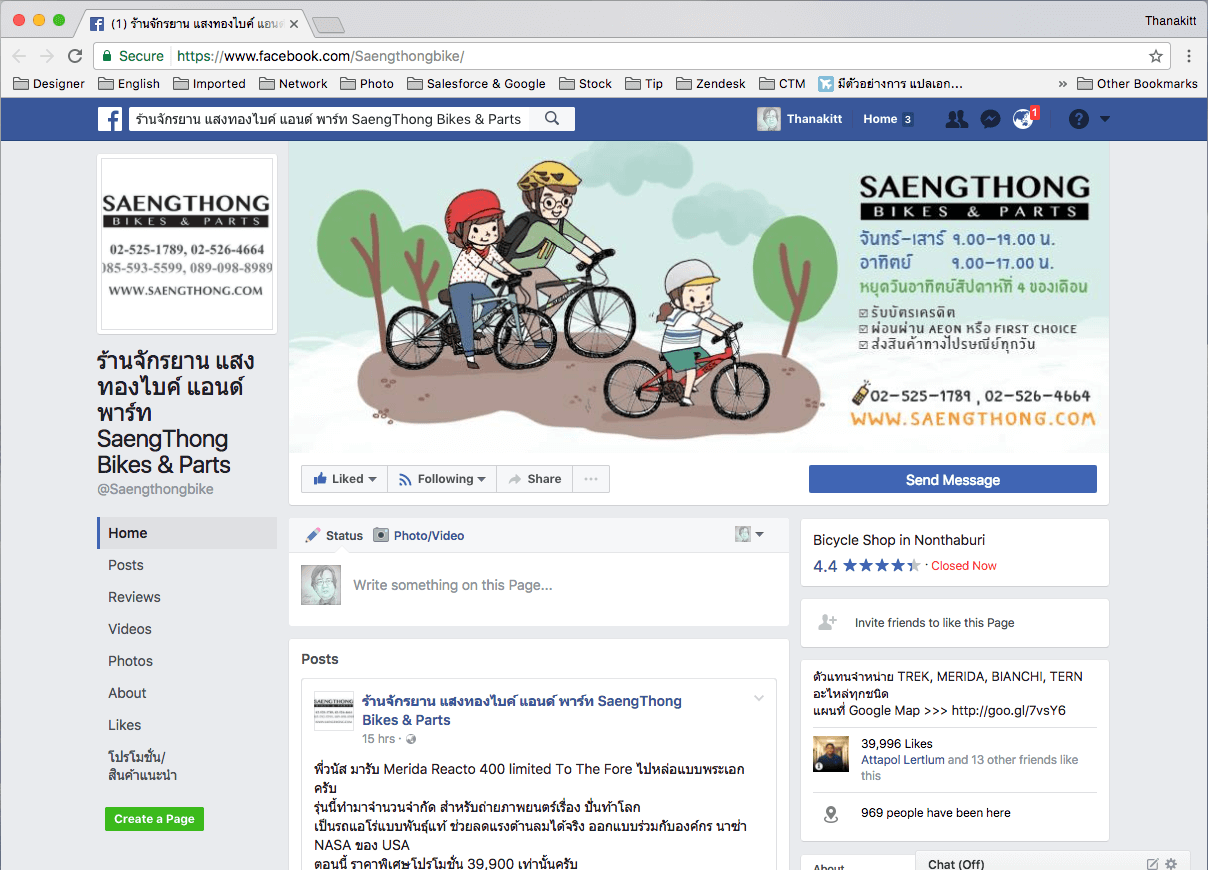This screenshot has width=1208, height=870.
Task: Click the 969 people have been here text
Action: (x=935, y=813)
